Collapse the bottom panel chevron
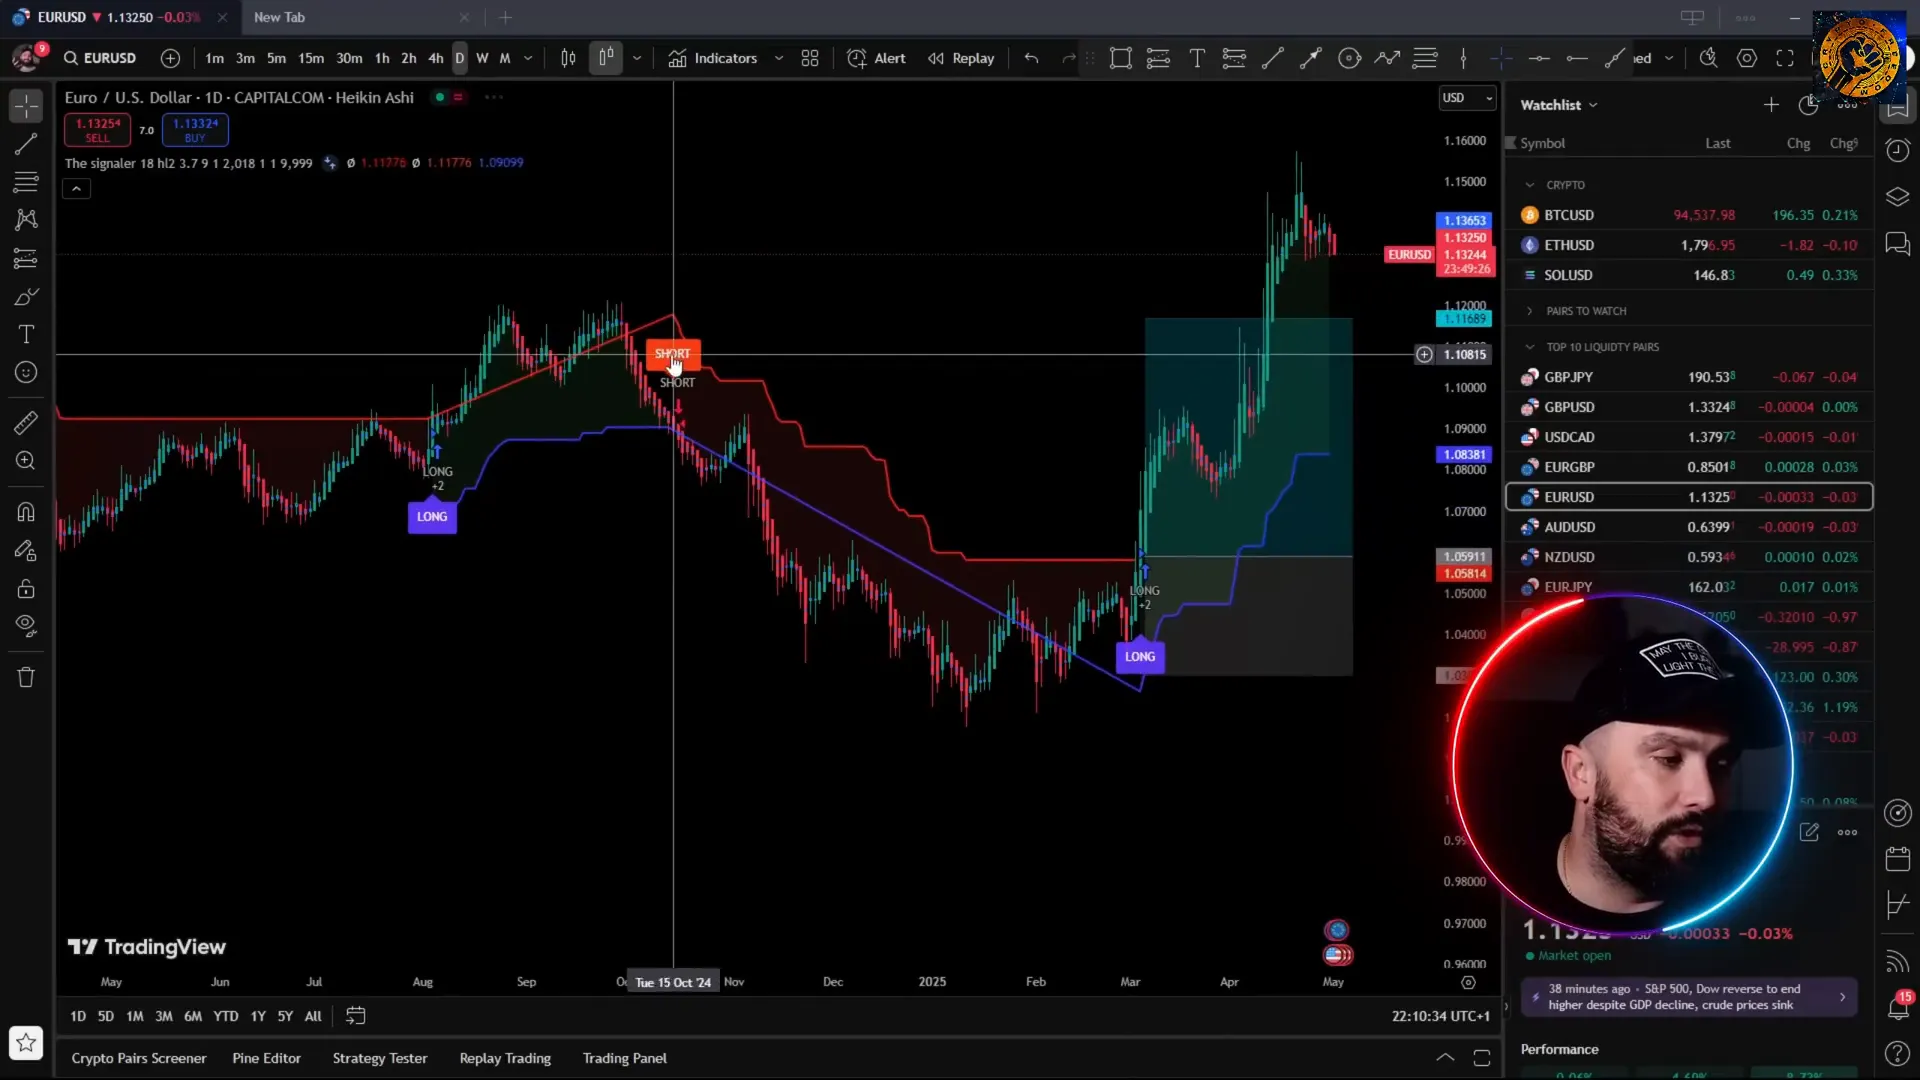The image size is (1920, 1080). (x=1445, y=1058)
